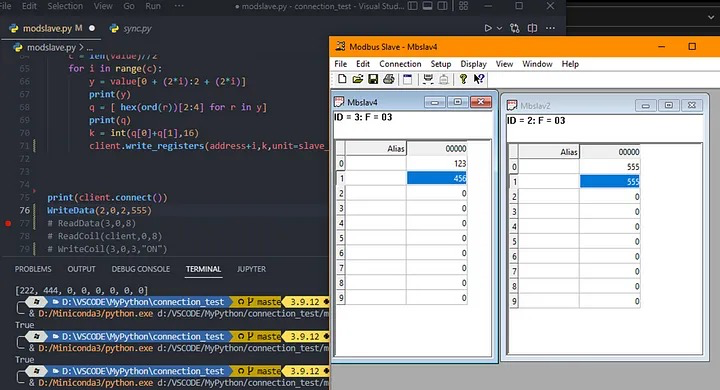Click the Connect icon in Modbus toolbar
Viewport: 720px width, 390px height.
tap(428, 79)
